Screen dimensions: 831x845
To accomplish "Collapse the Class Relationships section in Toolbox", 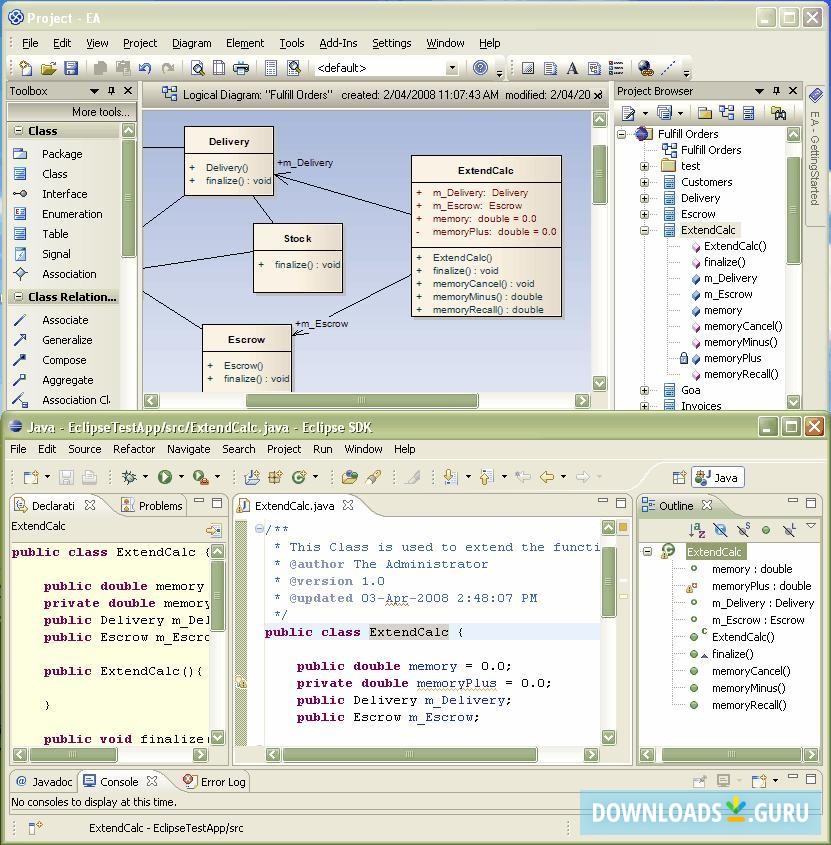I will tap(18, 297).
